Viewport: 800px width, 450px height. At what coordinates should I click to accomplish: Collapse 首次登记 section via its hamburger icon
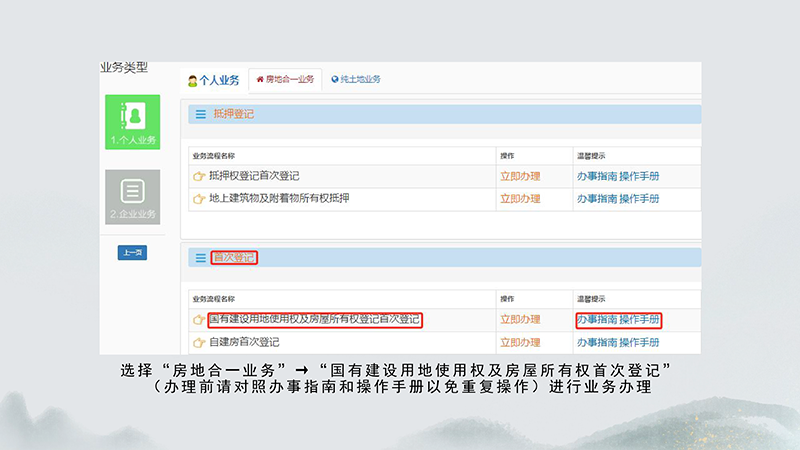tap(201, 258)
